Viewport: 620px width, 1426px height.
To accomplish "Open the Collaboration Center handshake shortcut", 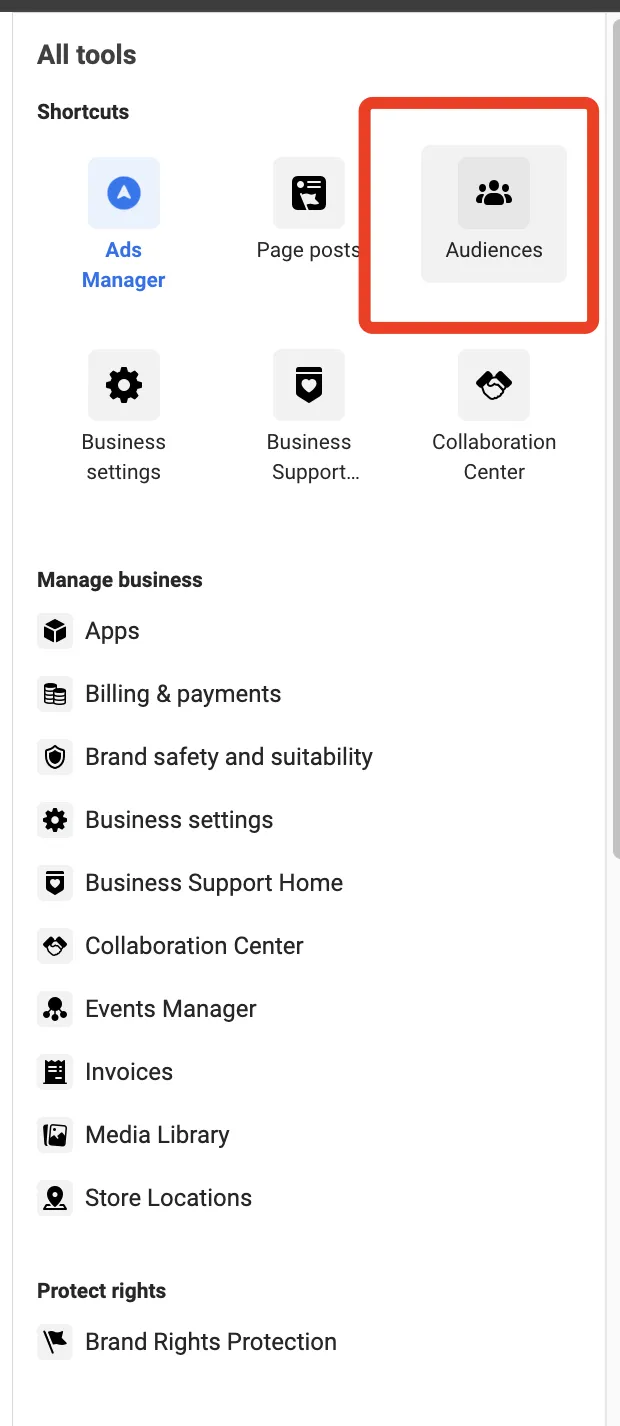I will point(494,385).
